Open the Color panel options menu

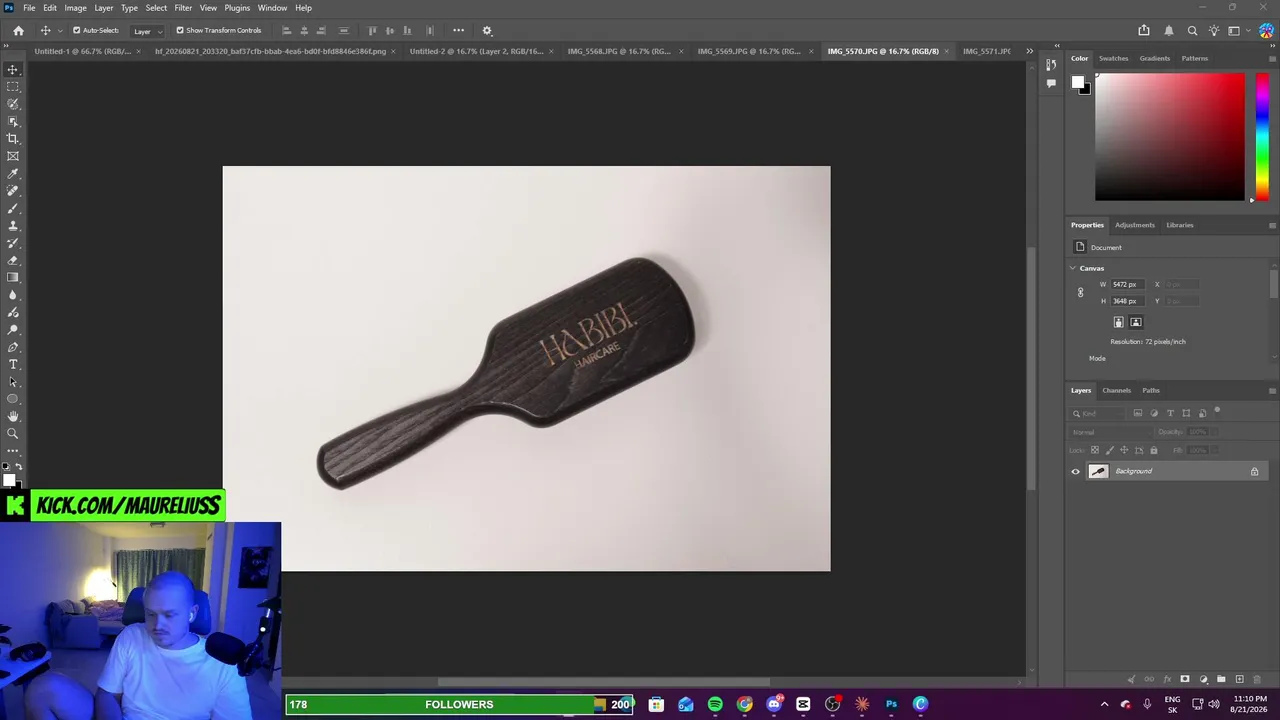(1272, 58)
